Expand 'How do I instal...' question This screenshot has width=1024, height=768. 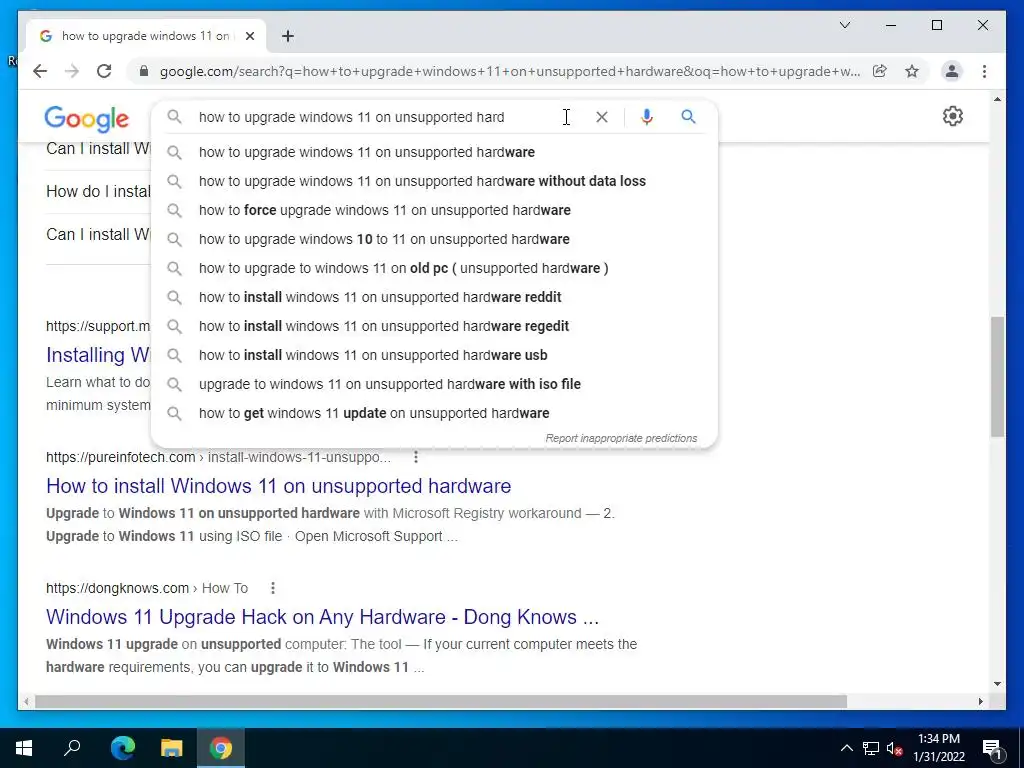click(x=98, y=191)
